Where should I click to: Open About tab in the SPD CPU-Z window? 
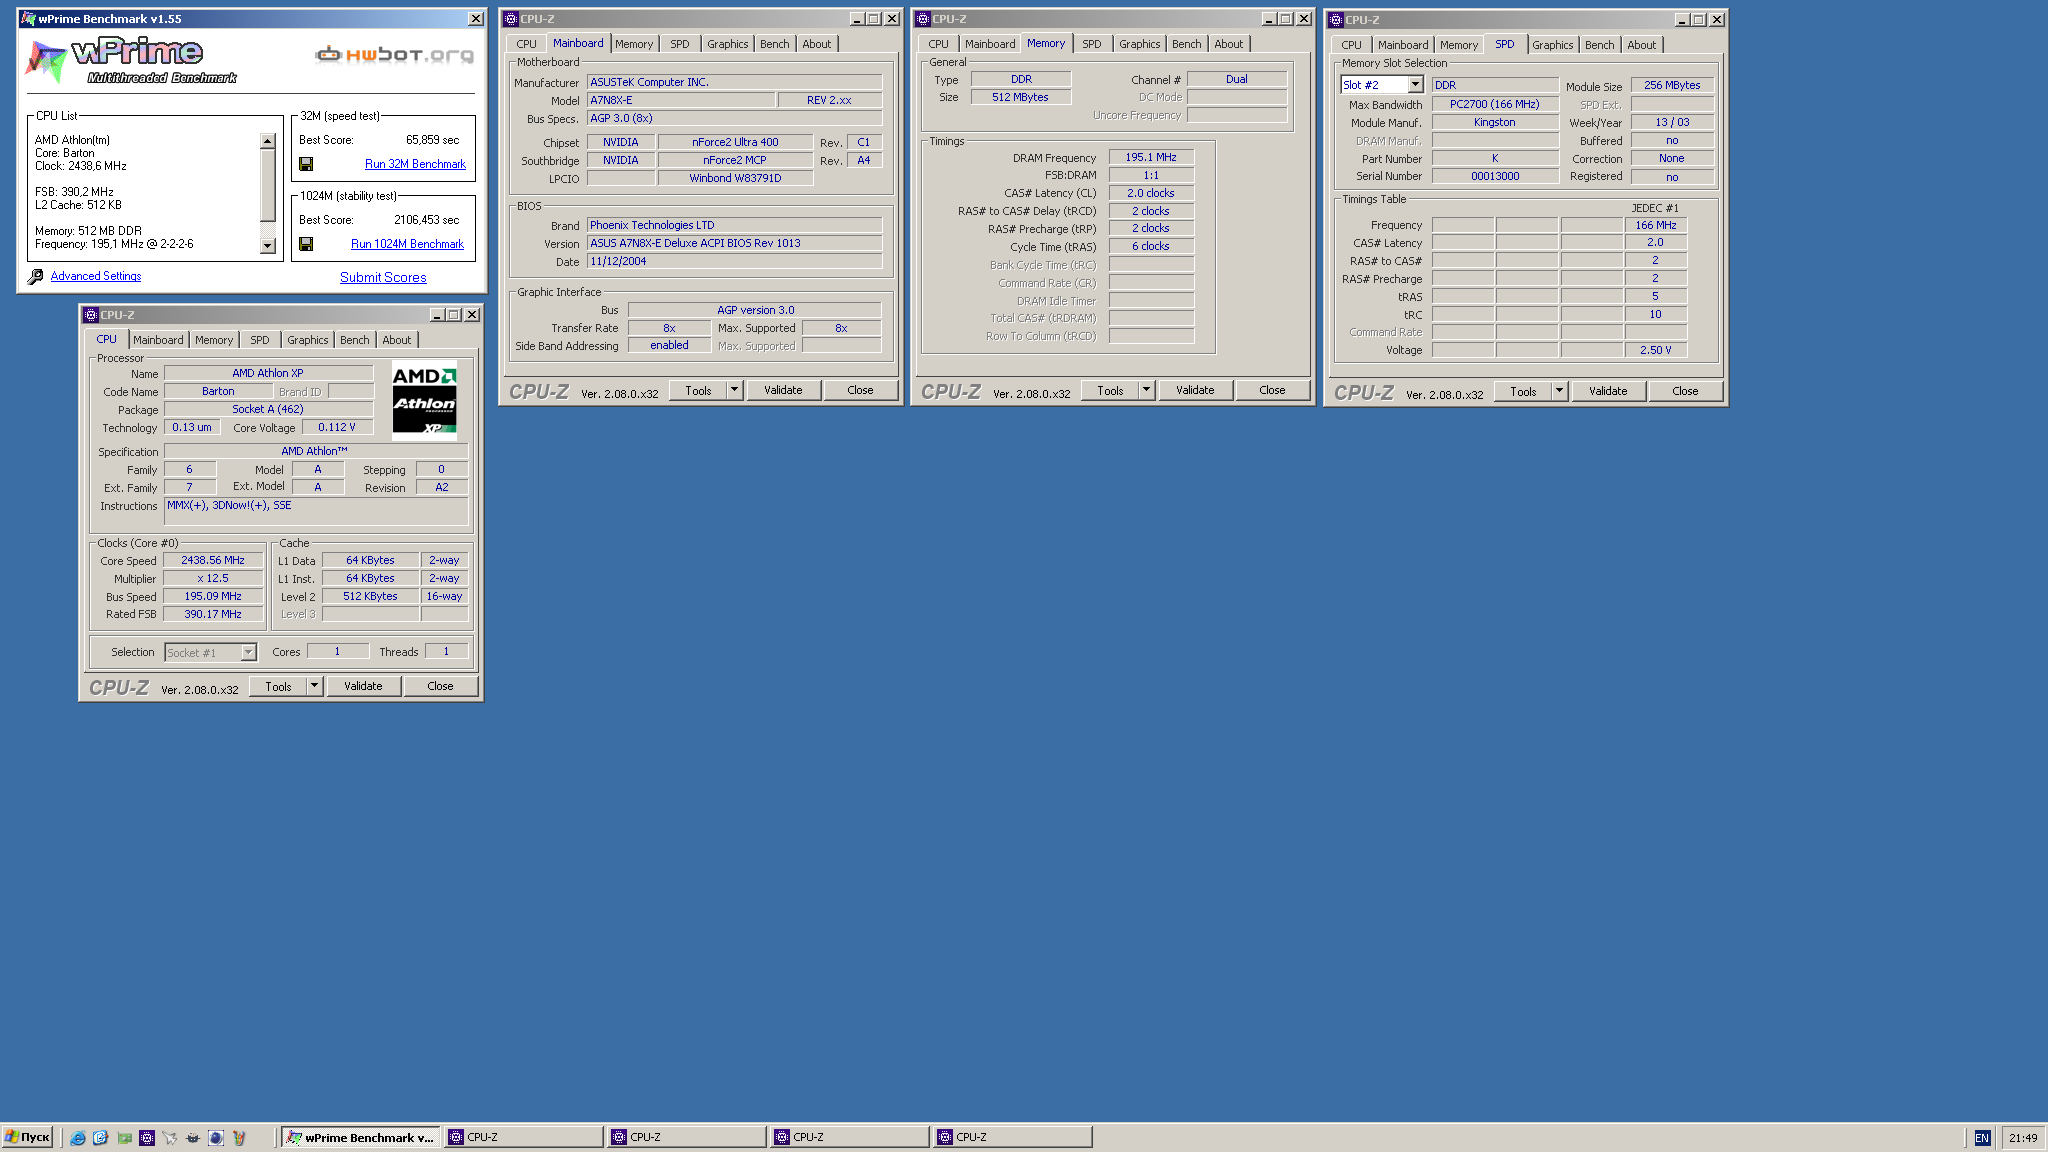click(x=1641, y=45)
